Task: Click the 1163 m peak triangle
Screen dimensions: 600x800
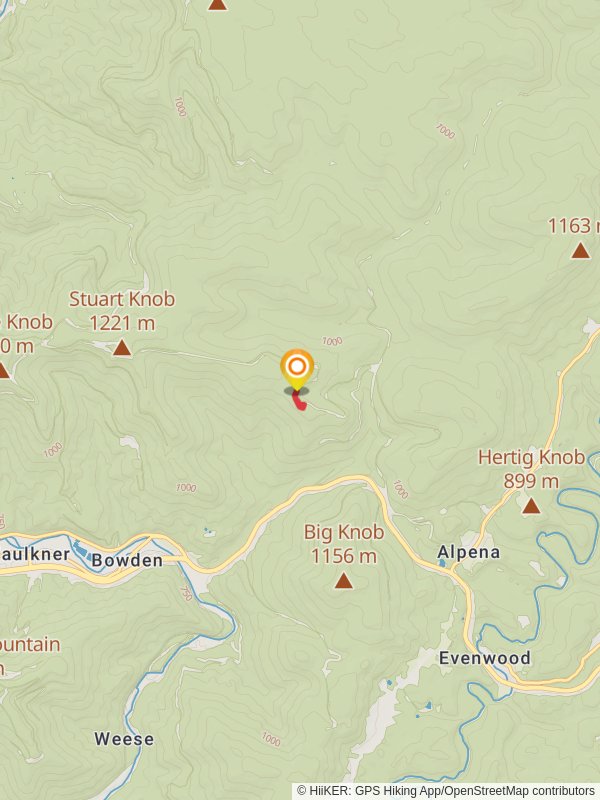Action: tap(580, 251)
